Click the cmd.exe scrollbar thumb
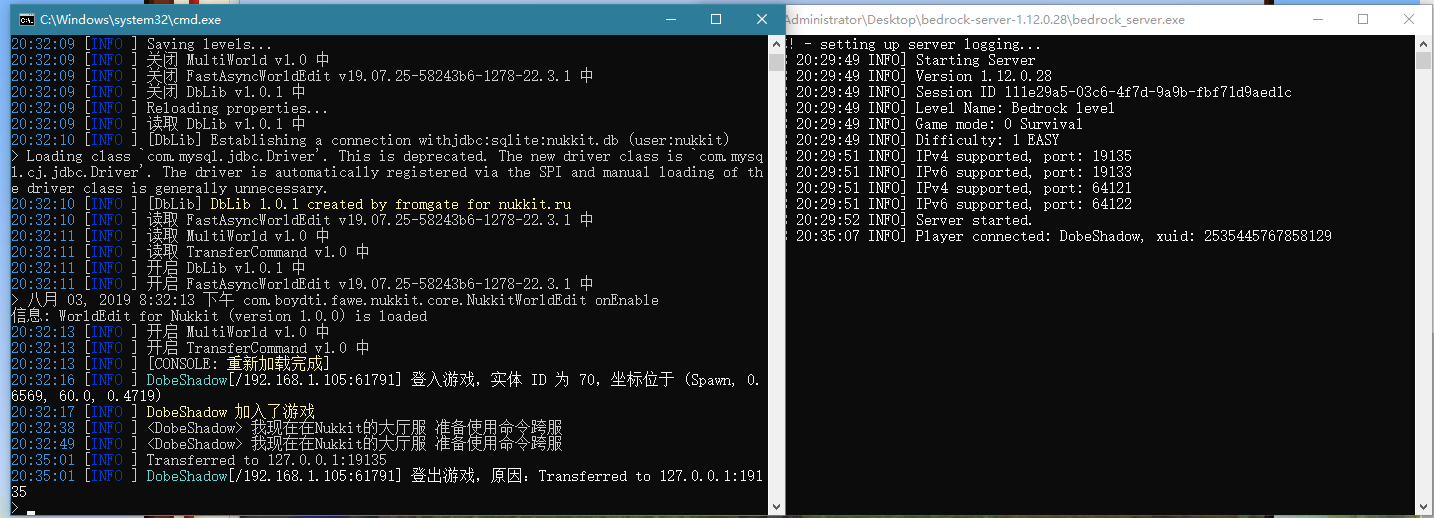The height and width of the screenshot is (518, 1434). (x=776, y=62)
